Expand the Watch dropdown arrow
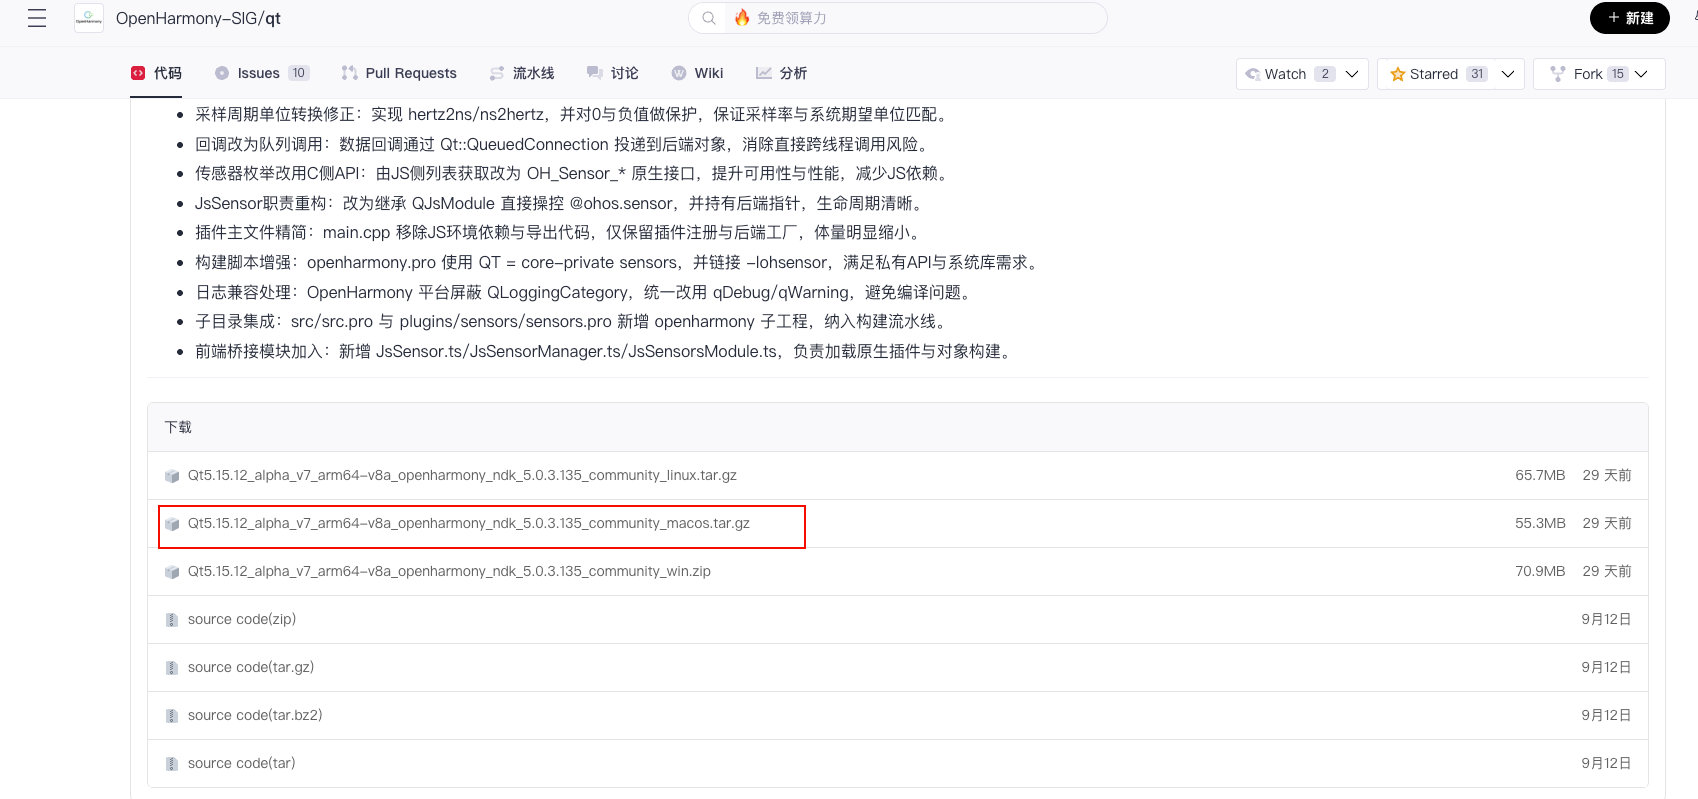The image size is (1698, 799). (x=1352, y=74)
